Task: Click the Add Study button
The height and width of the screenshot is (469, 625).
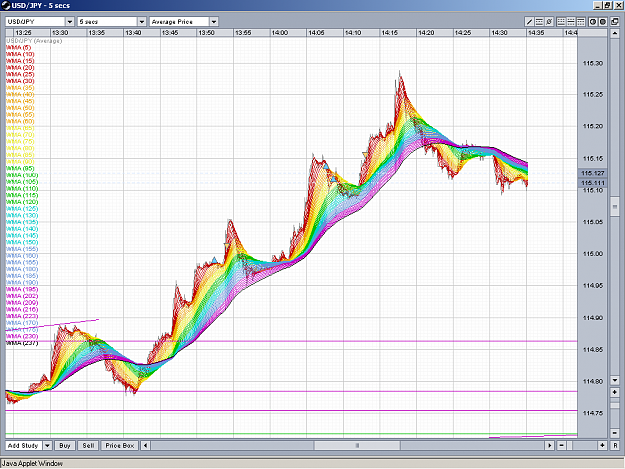Action: [23, 445]
